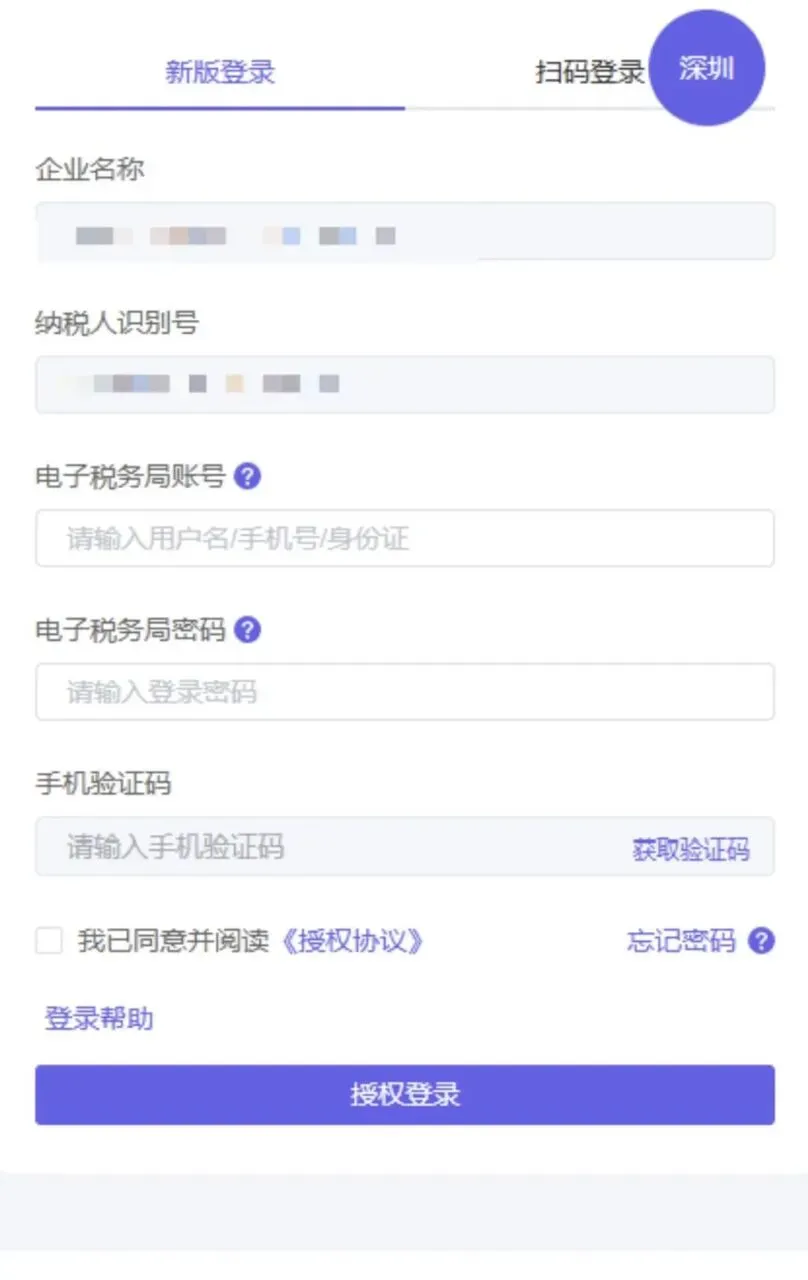This screenshot has width=808, height=1280.
Task: Click 获取验证码 to request SMS code
Action: tap(690, 850)
